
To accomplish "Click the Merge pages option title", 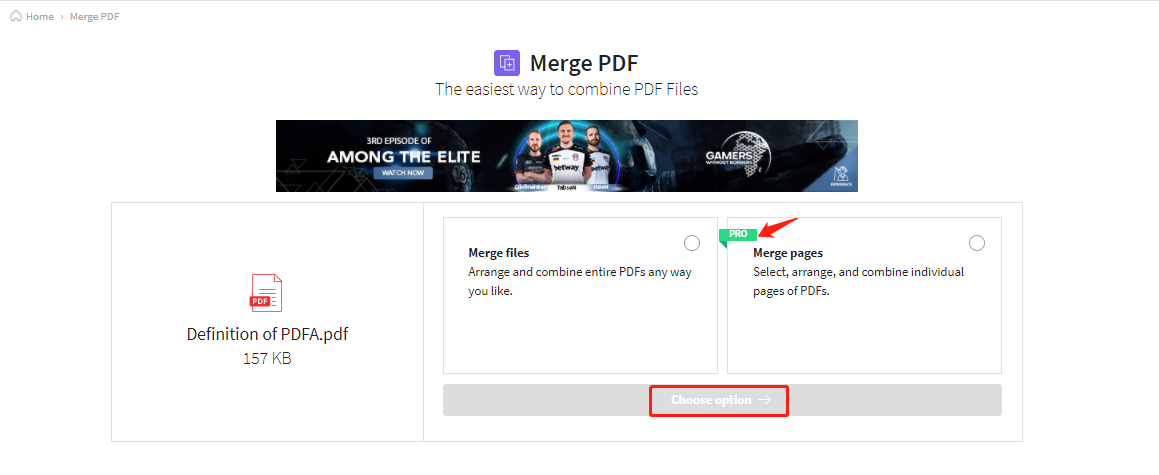I will point(788,253).
